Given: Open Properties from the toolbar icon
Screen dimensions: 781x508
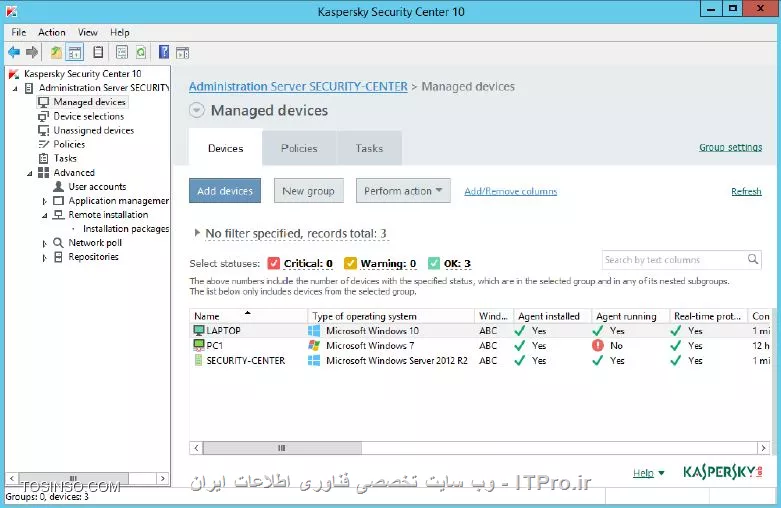Looking at the screenshot, I should tap(122, 52).
